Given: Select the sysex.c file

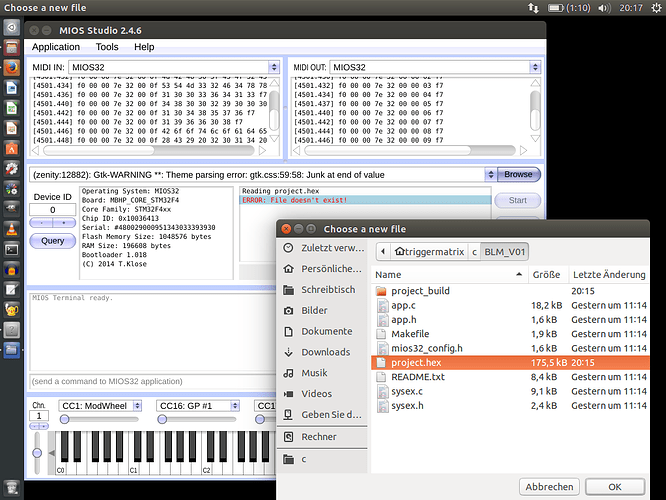Looking at the screenshot, I should point(511,391).
